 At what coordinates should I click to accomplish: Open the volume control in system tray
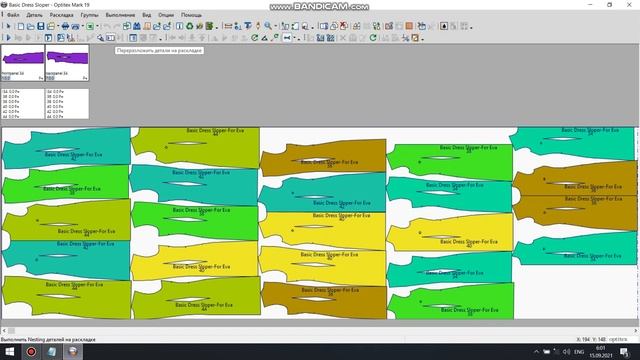[x=567, y=352]
